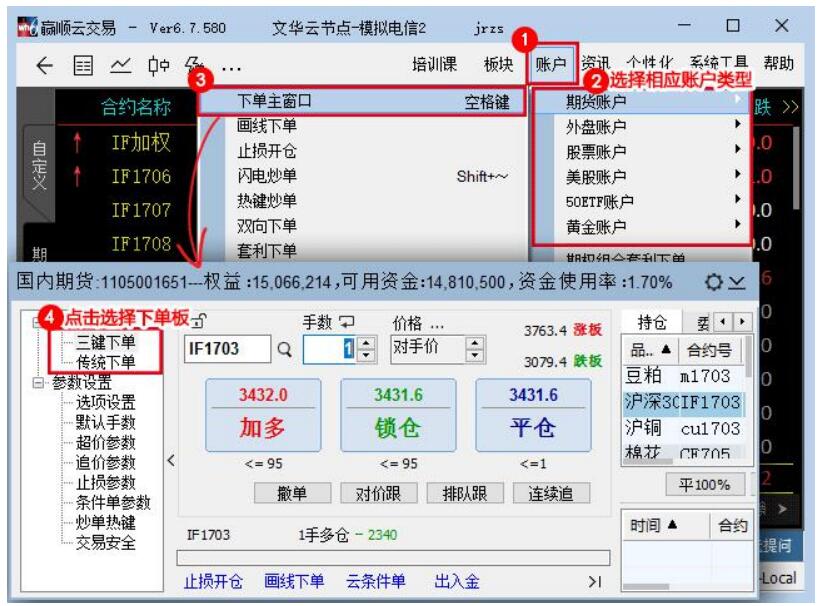The image size is (836, 606).
Task: Click the 平仓 close position button
Action: click(x=533, y=415)
